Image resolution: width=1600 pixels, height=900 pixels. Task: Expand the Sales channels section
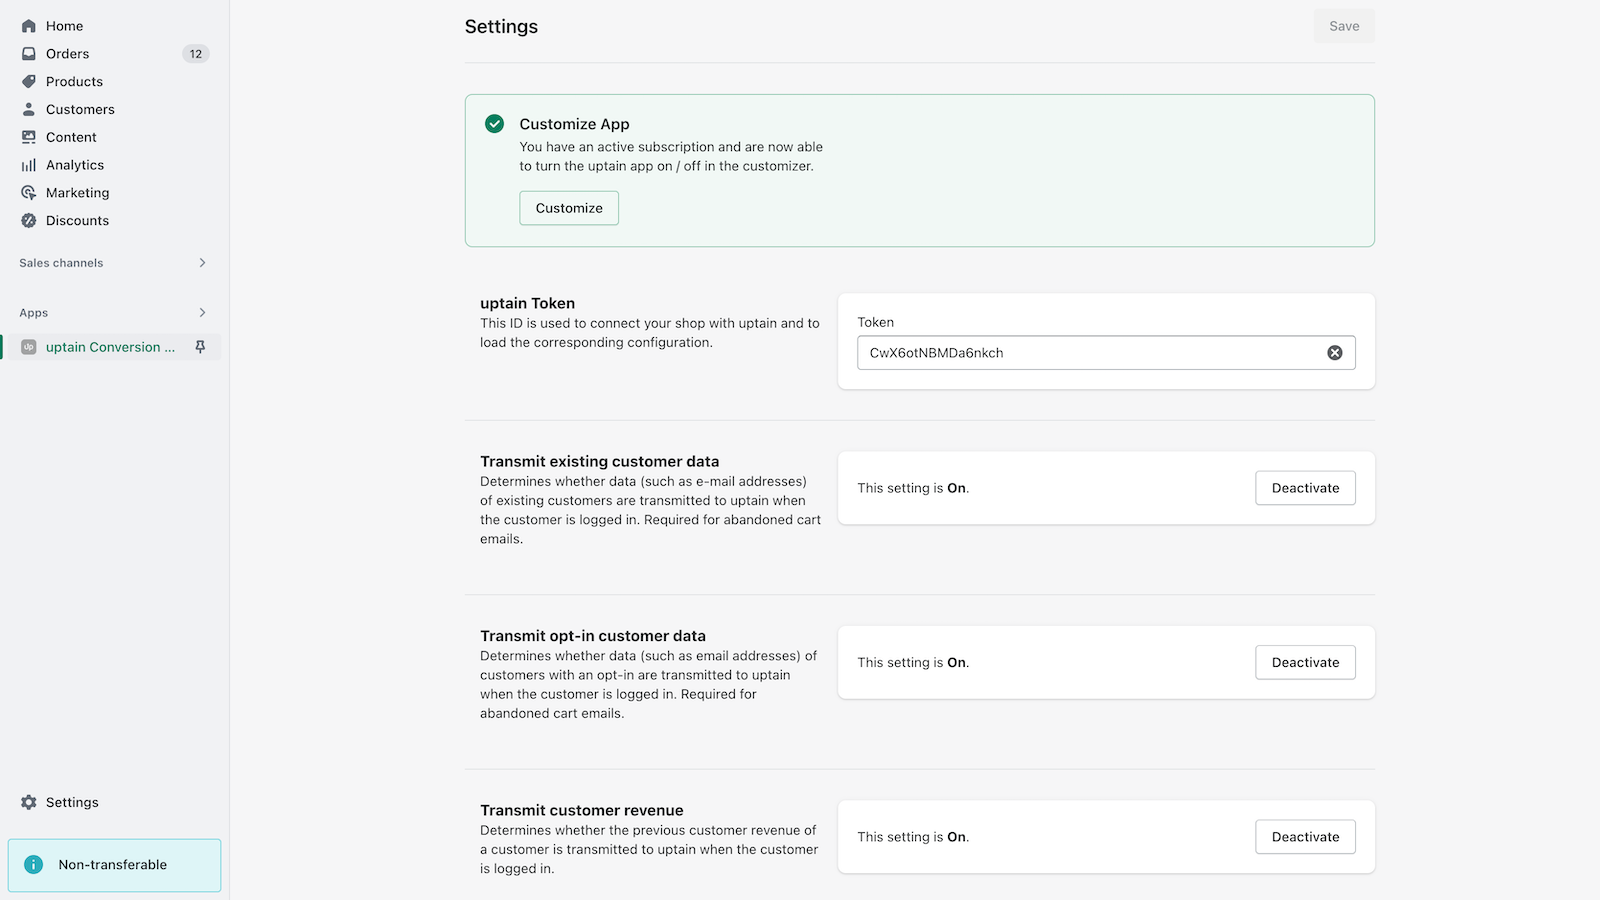point(202,263)
